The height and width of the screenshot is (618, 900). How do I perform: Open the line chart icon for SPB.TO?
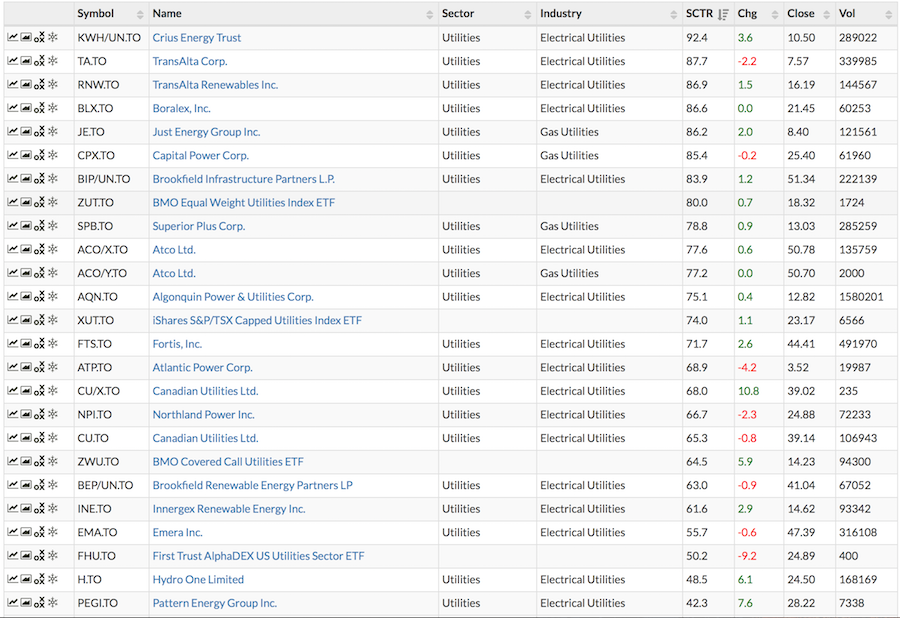[13, 226]
